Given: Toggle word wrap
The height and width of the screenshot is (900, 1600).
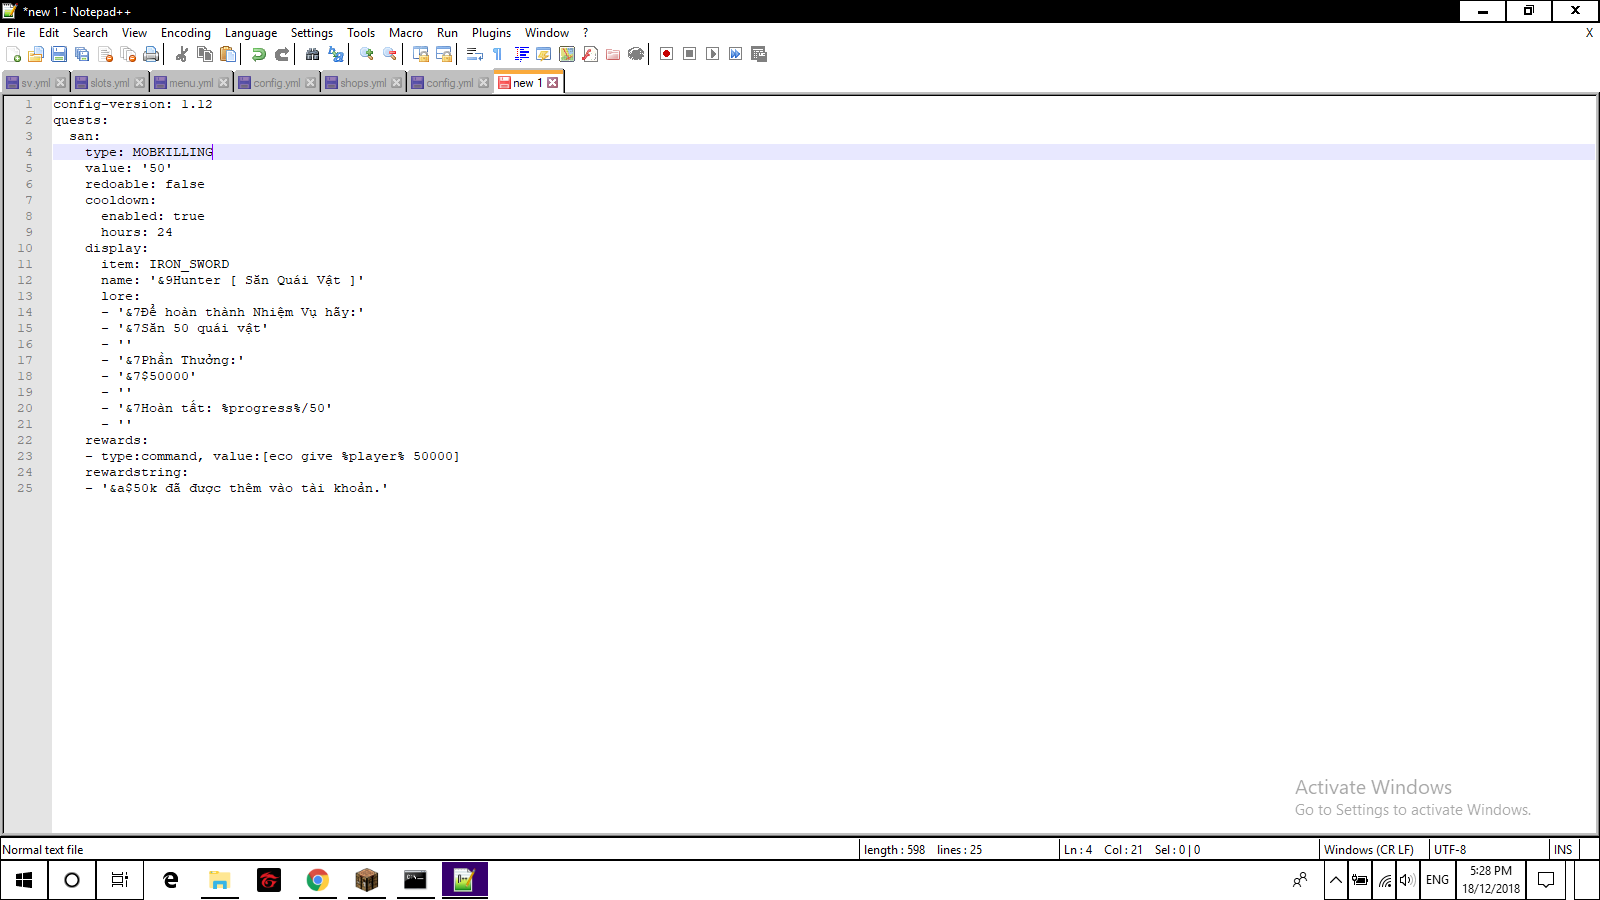Looking at the screenshot, I should coord(472,55).
